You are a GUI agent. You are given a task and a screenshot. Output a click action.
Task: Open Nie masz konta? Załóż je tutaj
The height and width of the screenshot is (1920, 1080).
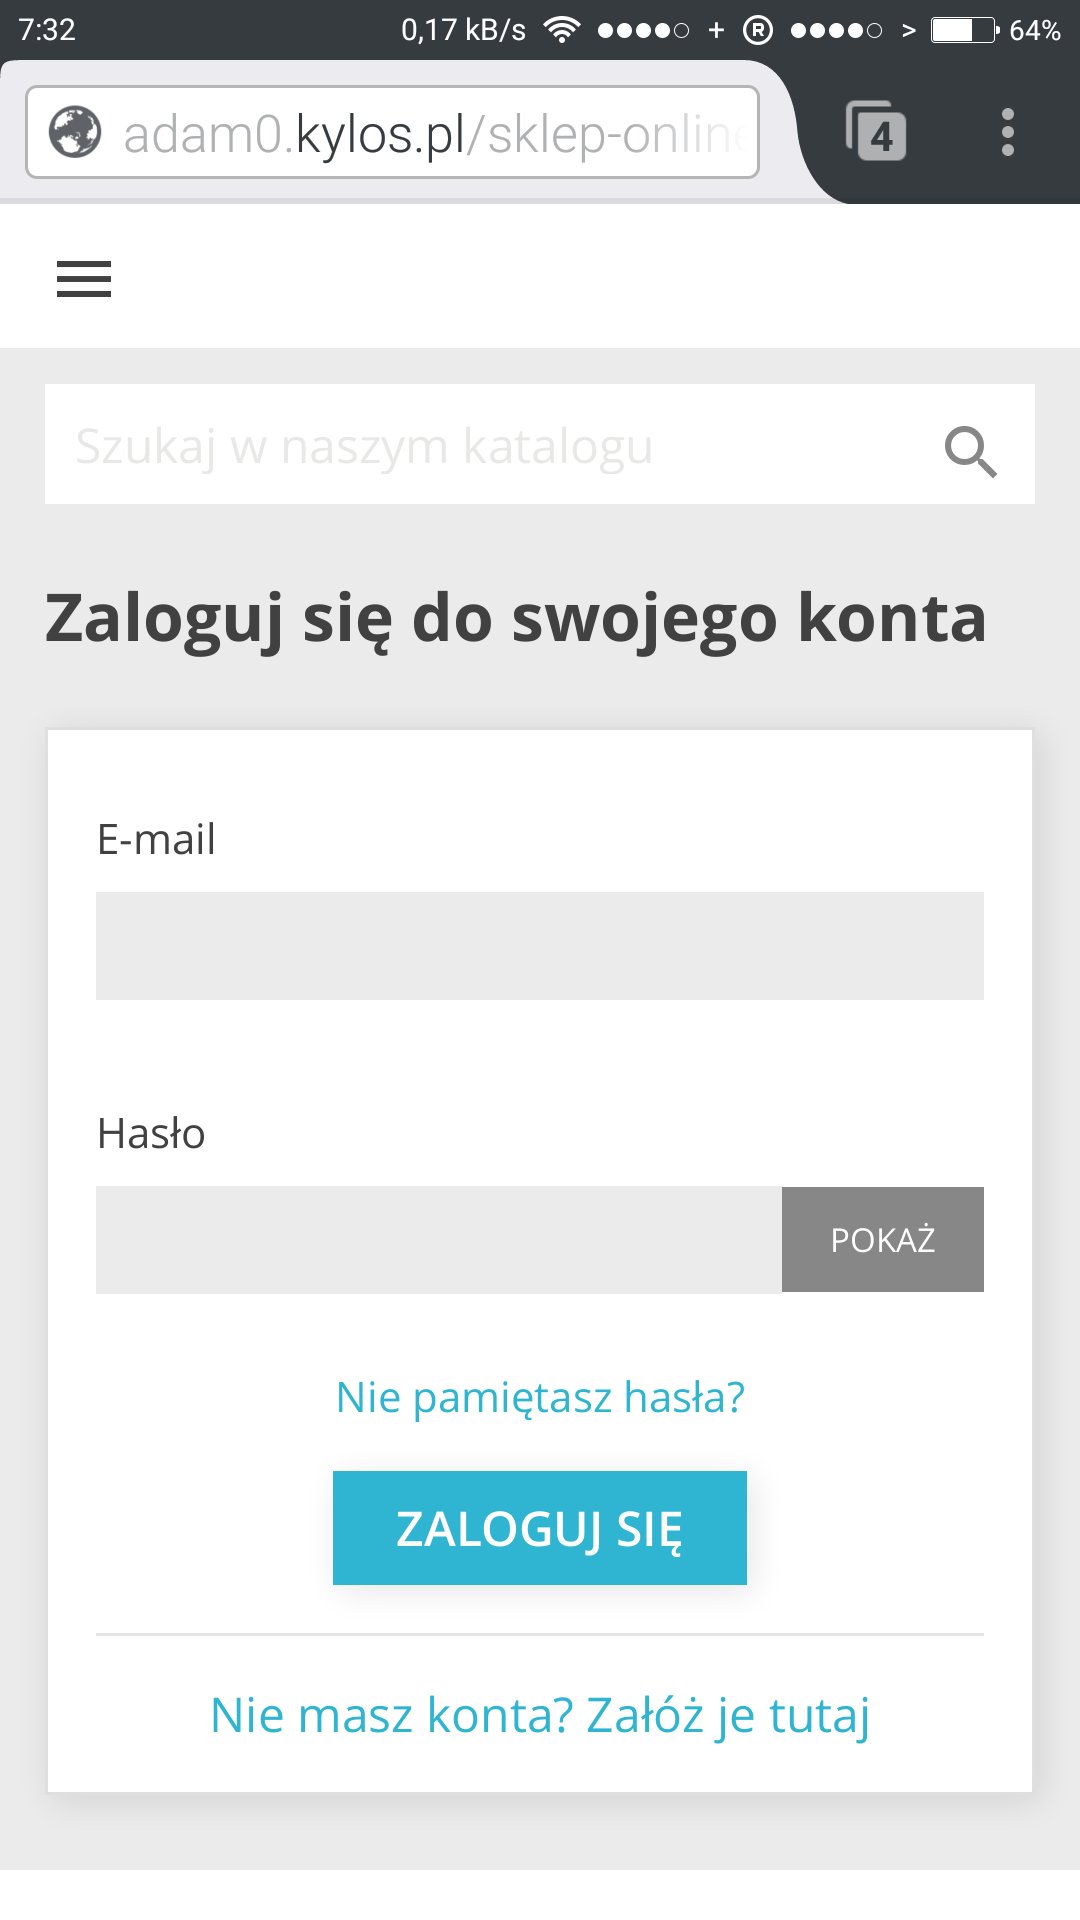coord(540,1715)
